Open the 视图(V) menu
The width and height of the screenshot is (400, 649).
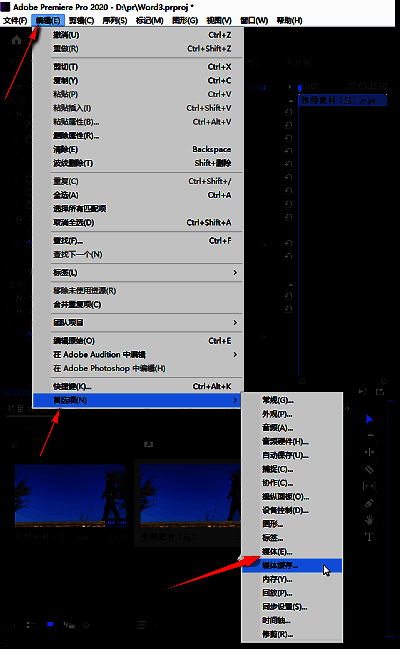(219, 20)
